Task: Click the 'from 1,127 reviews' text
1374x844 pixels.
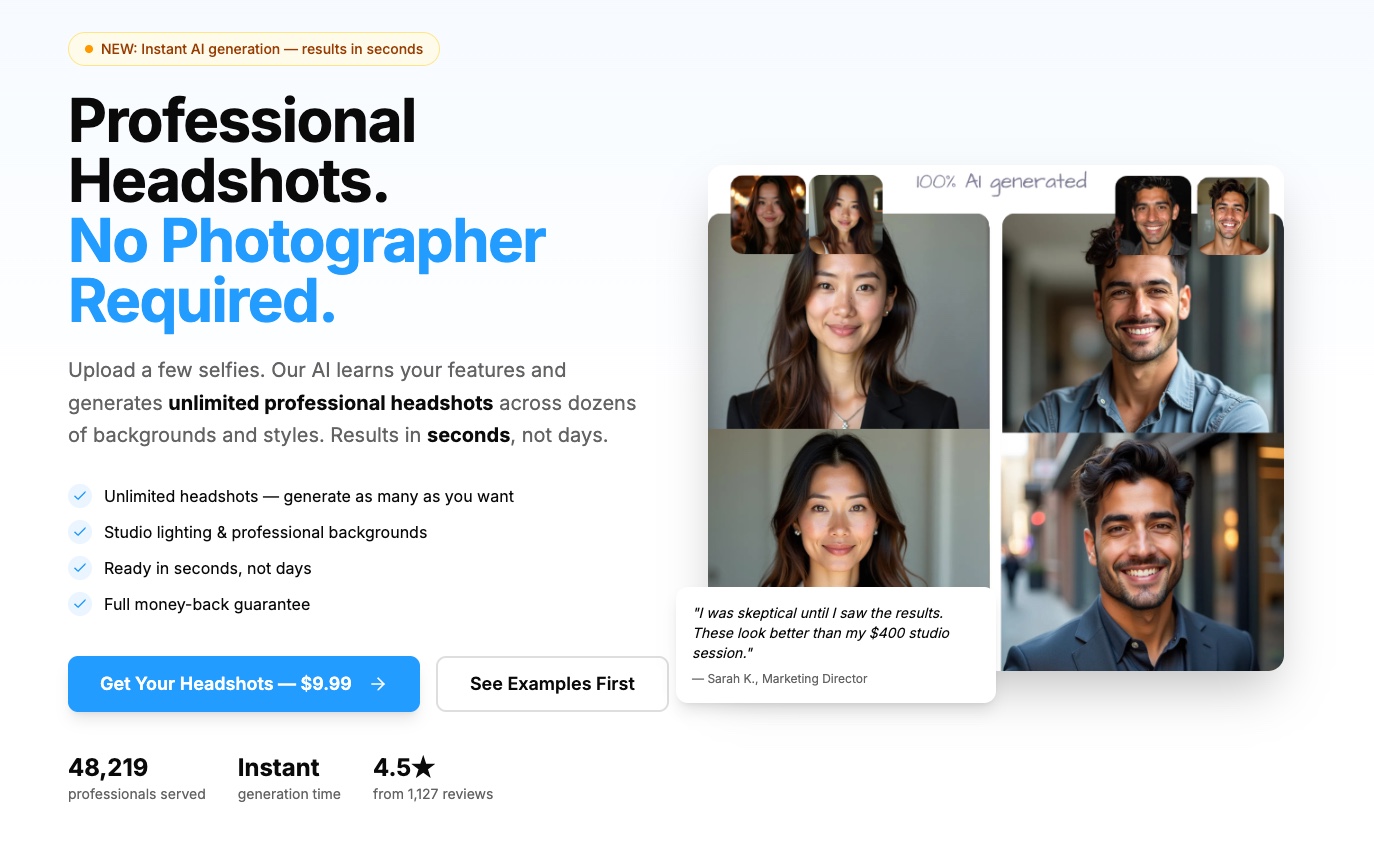Action: [433, 794]
